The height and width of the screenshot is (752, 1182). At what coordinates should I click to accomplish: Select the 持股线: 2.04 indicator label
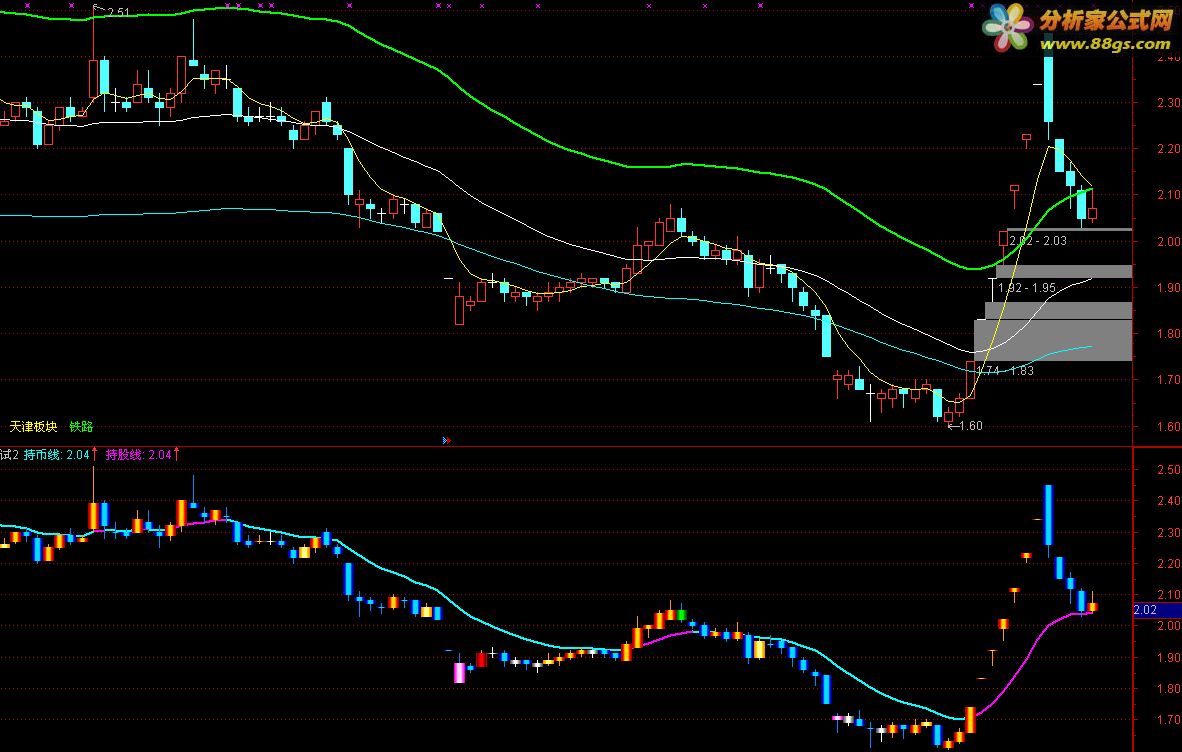click(x=139, y=454)
